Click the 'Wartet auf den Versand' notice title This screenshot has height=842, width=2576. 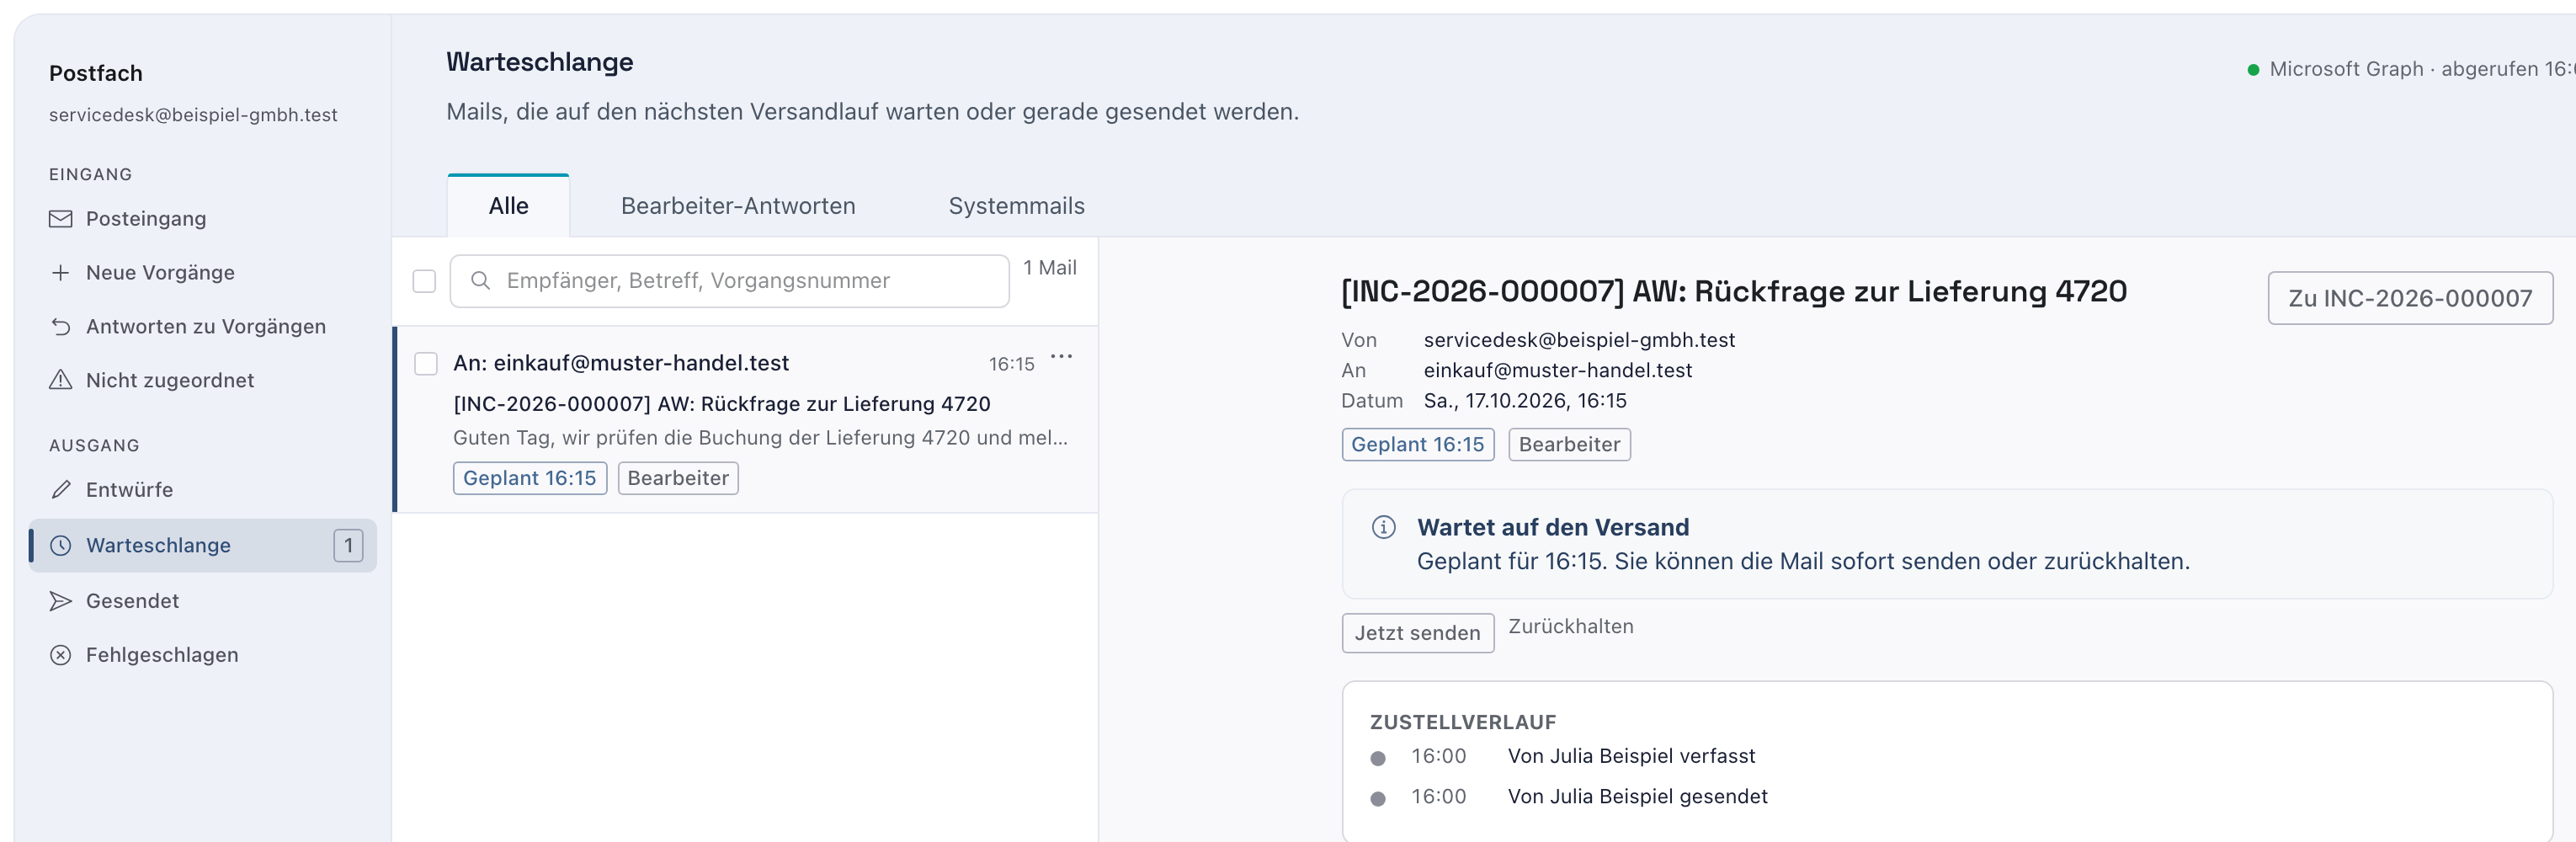coord(1553,527)
